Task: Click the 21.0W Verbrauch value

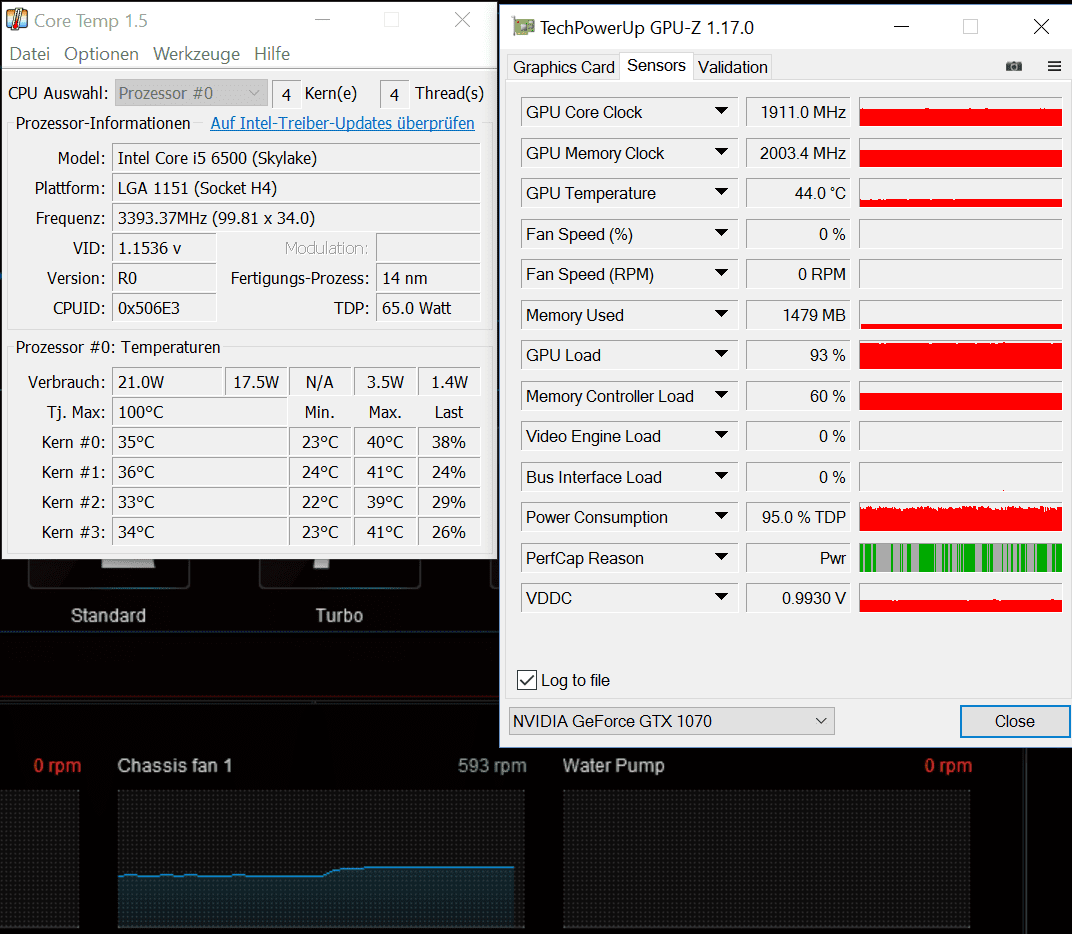Action: [168, 382]
